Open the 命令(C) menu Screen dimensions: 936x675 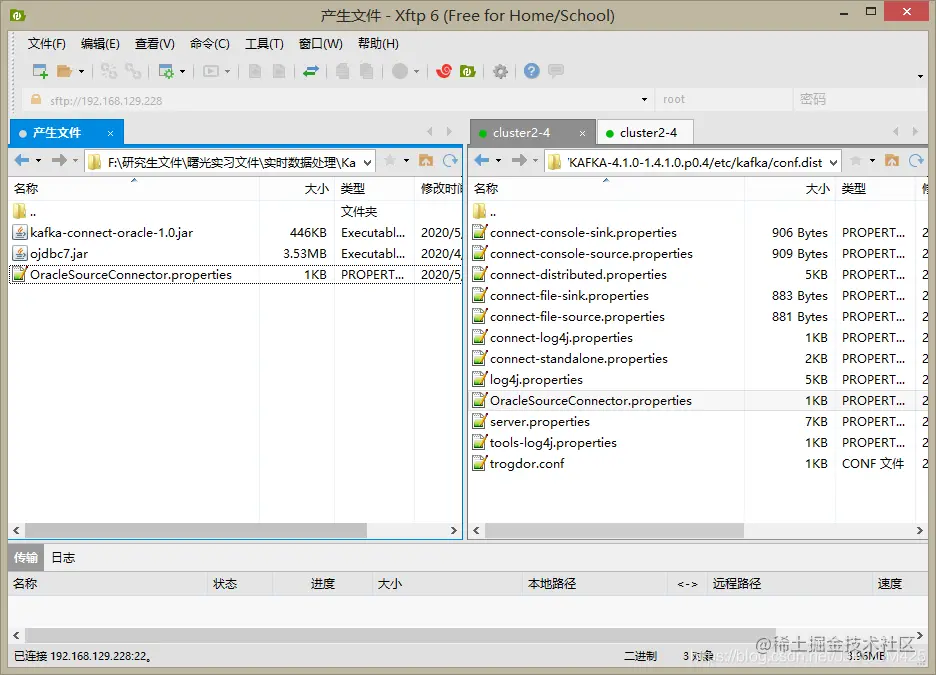click(210, 44)
